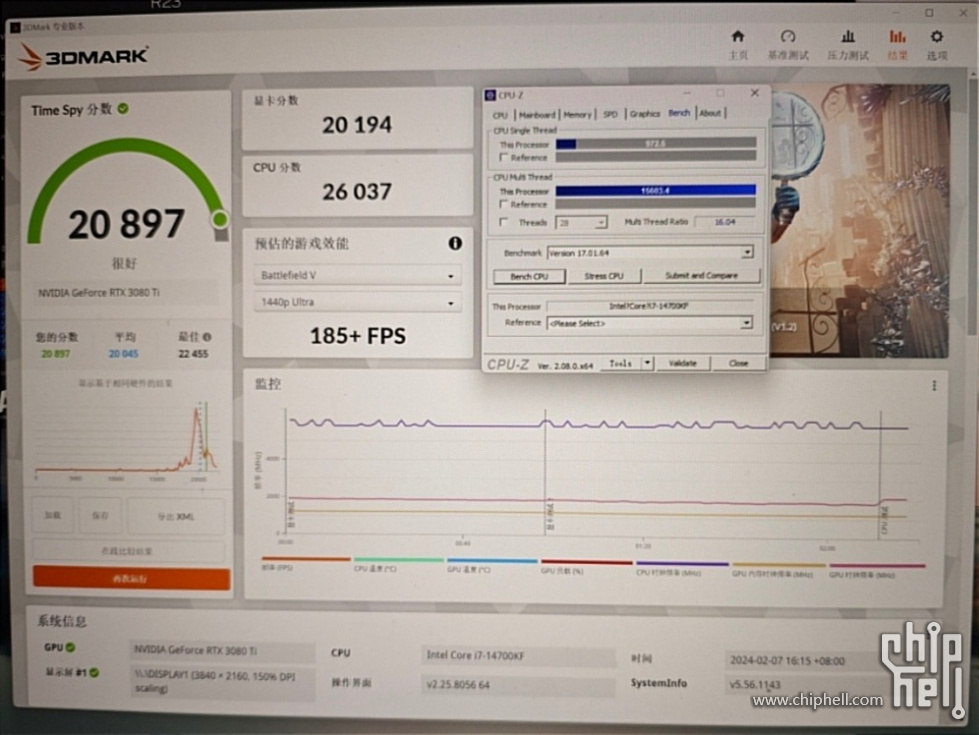This screenshot has height=735, width=979.
Task: Click the Stress CPU button
Action: click(x=604, y=276)
